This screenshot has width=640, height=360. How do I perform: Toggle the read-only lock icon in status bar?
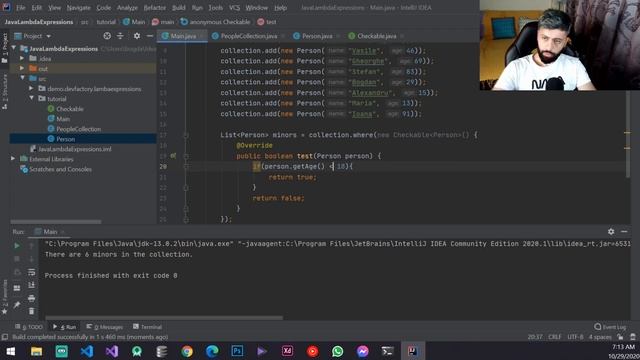click(620, 337)
